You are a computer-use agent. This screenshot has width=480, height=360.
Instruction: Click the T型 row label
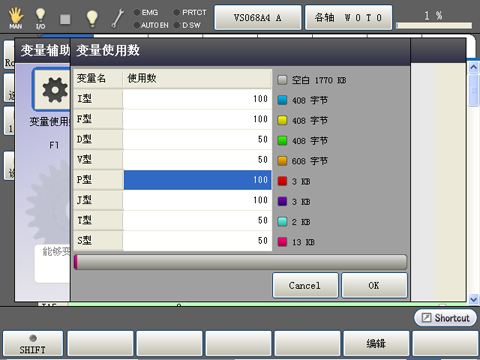tap(98, 221)
